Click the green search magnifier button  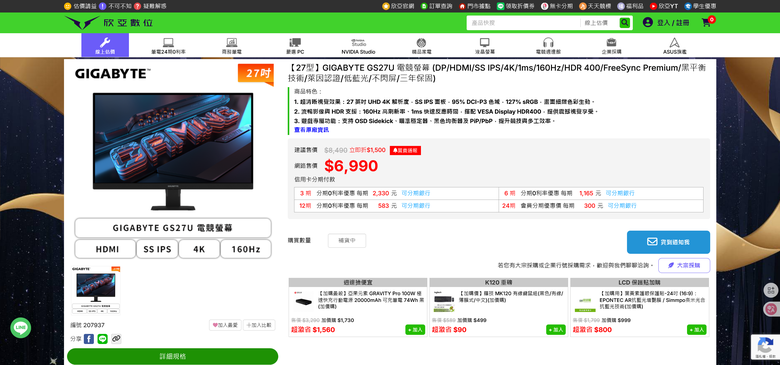[x=625, y=23]
